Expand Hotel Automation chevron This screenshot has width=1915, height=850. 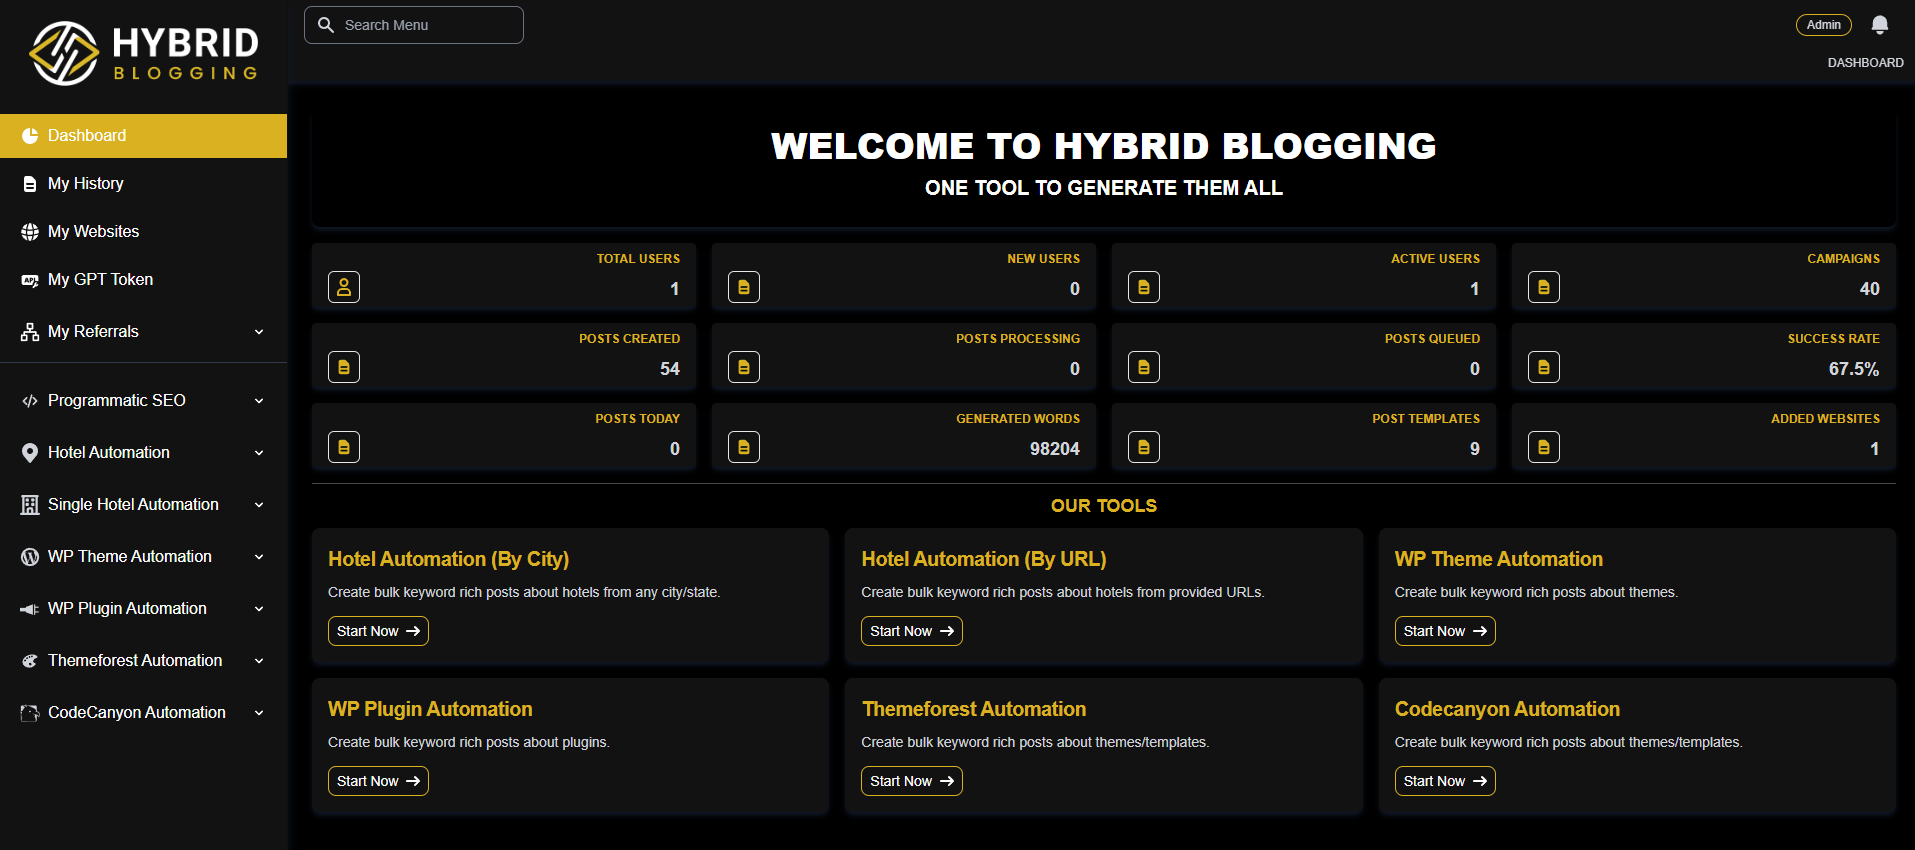pos(259,453)
